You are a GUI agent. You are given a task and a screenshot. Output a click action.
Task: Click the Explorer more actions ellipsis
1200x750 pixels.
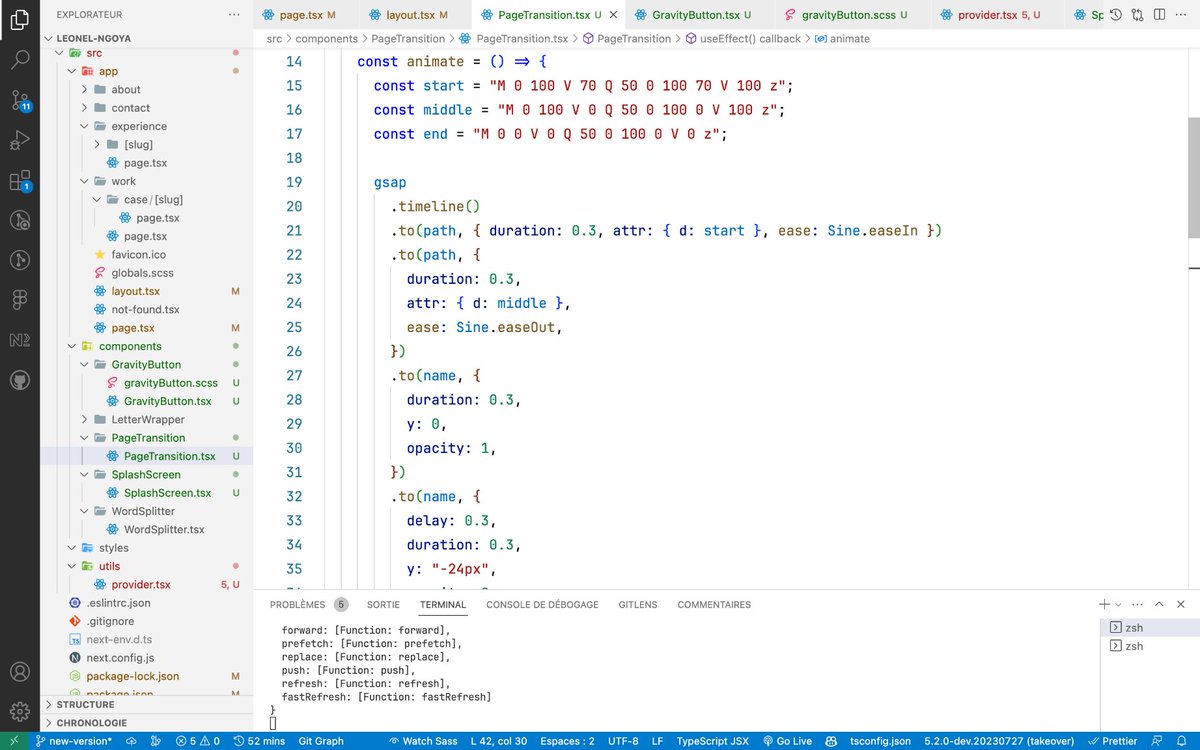pos(234,15)
